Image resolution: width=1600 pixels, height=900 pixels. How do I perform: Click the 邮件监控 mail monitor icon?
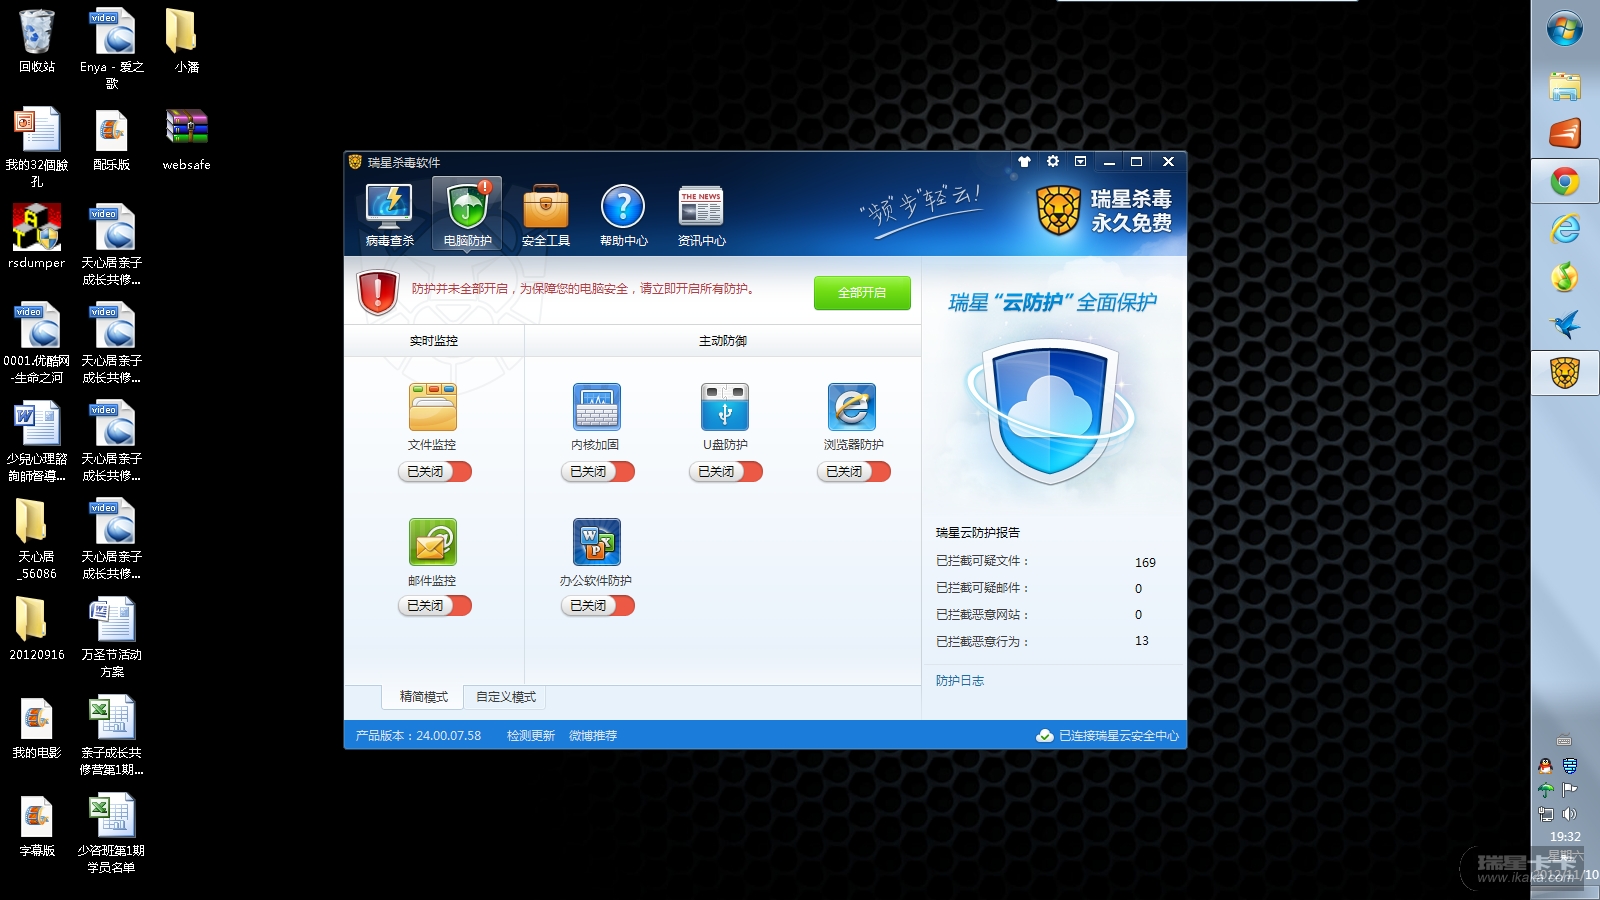tap(432, 542)
